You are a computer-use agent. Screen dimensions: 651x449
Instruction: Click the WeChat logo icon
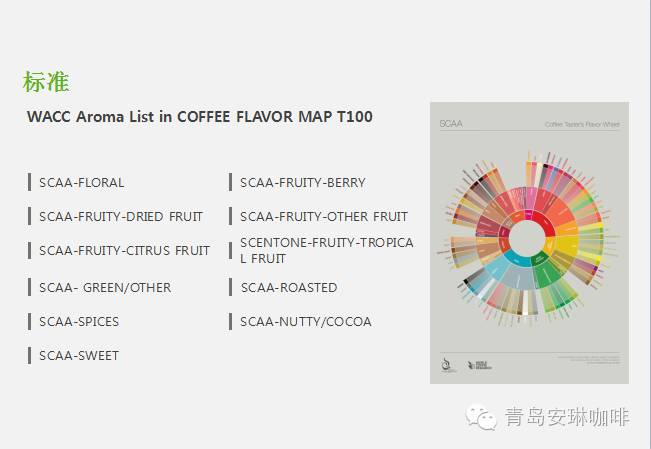pyautogui.click(x=481, y=417)
